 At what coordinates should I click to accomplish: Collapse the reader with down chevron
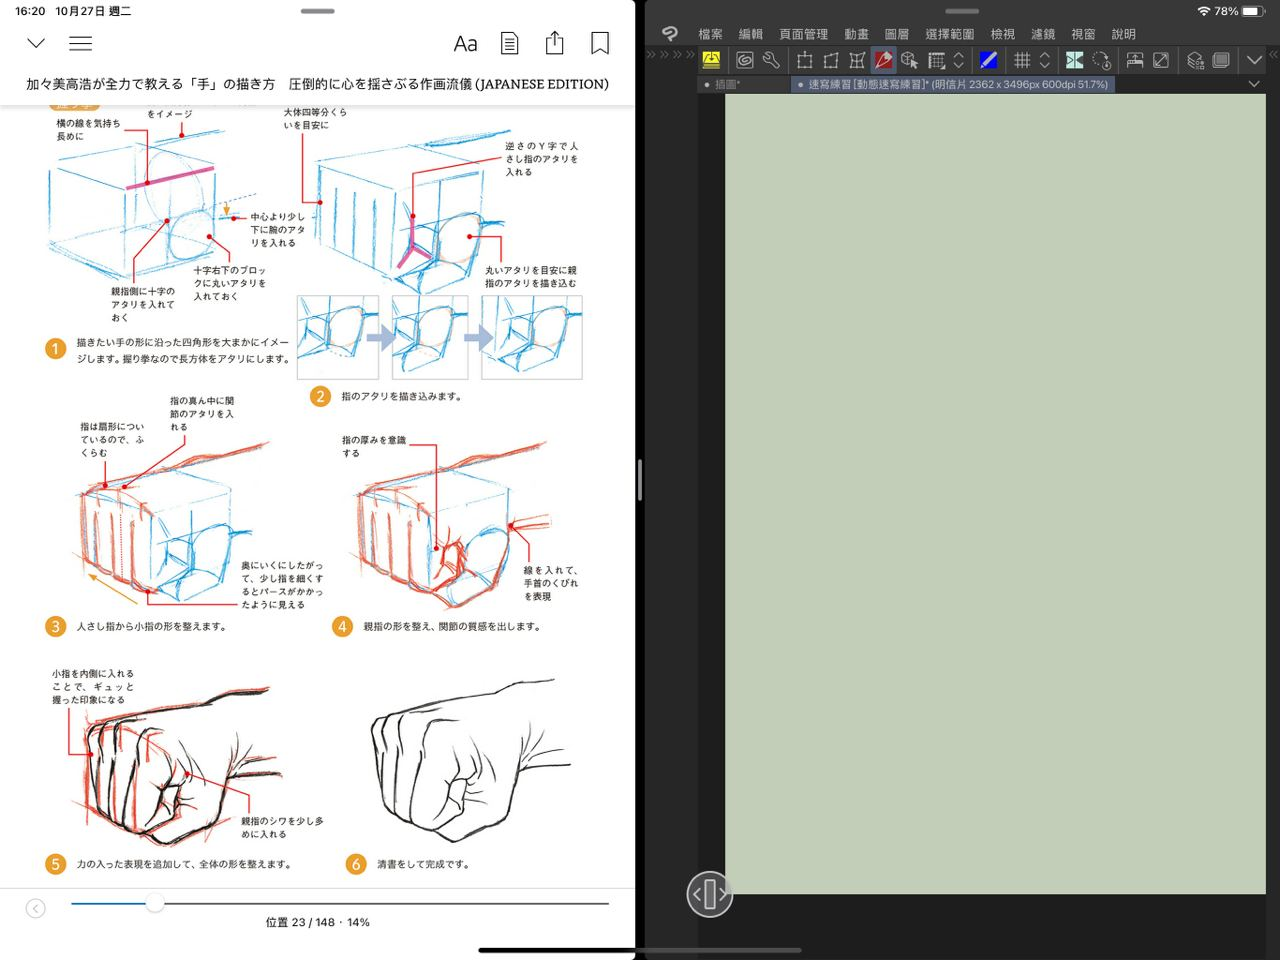click(36, 43)
